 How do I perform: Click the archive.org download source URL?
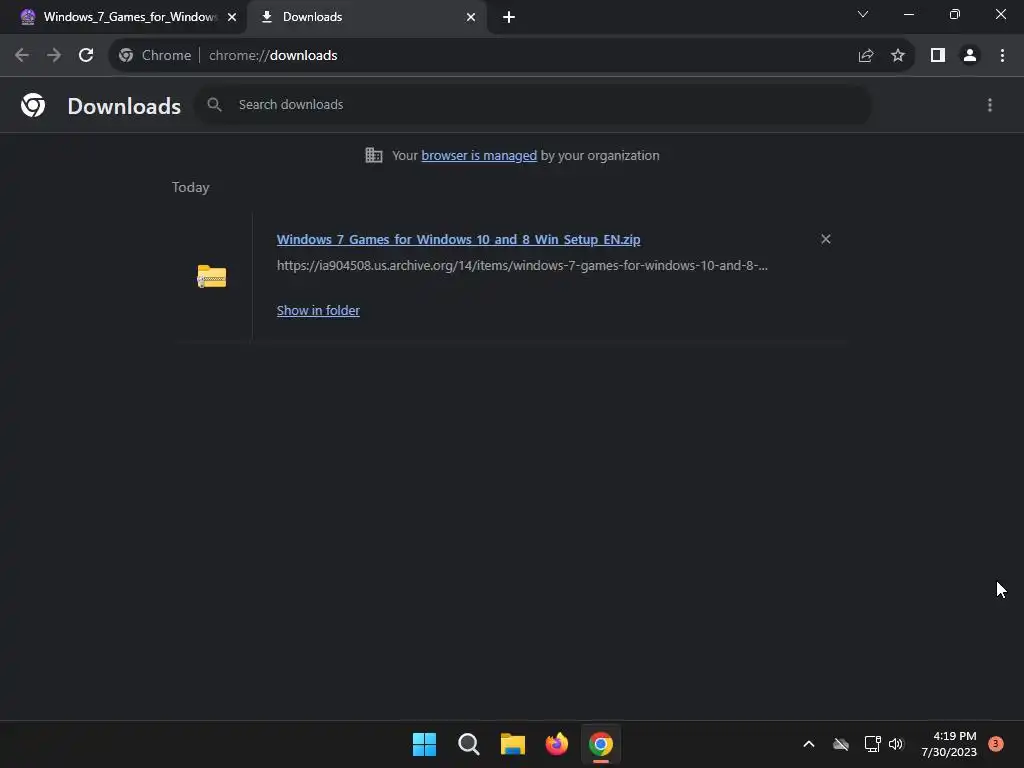pos(522,266)
